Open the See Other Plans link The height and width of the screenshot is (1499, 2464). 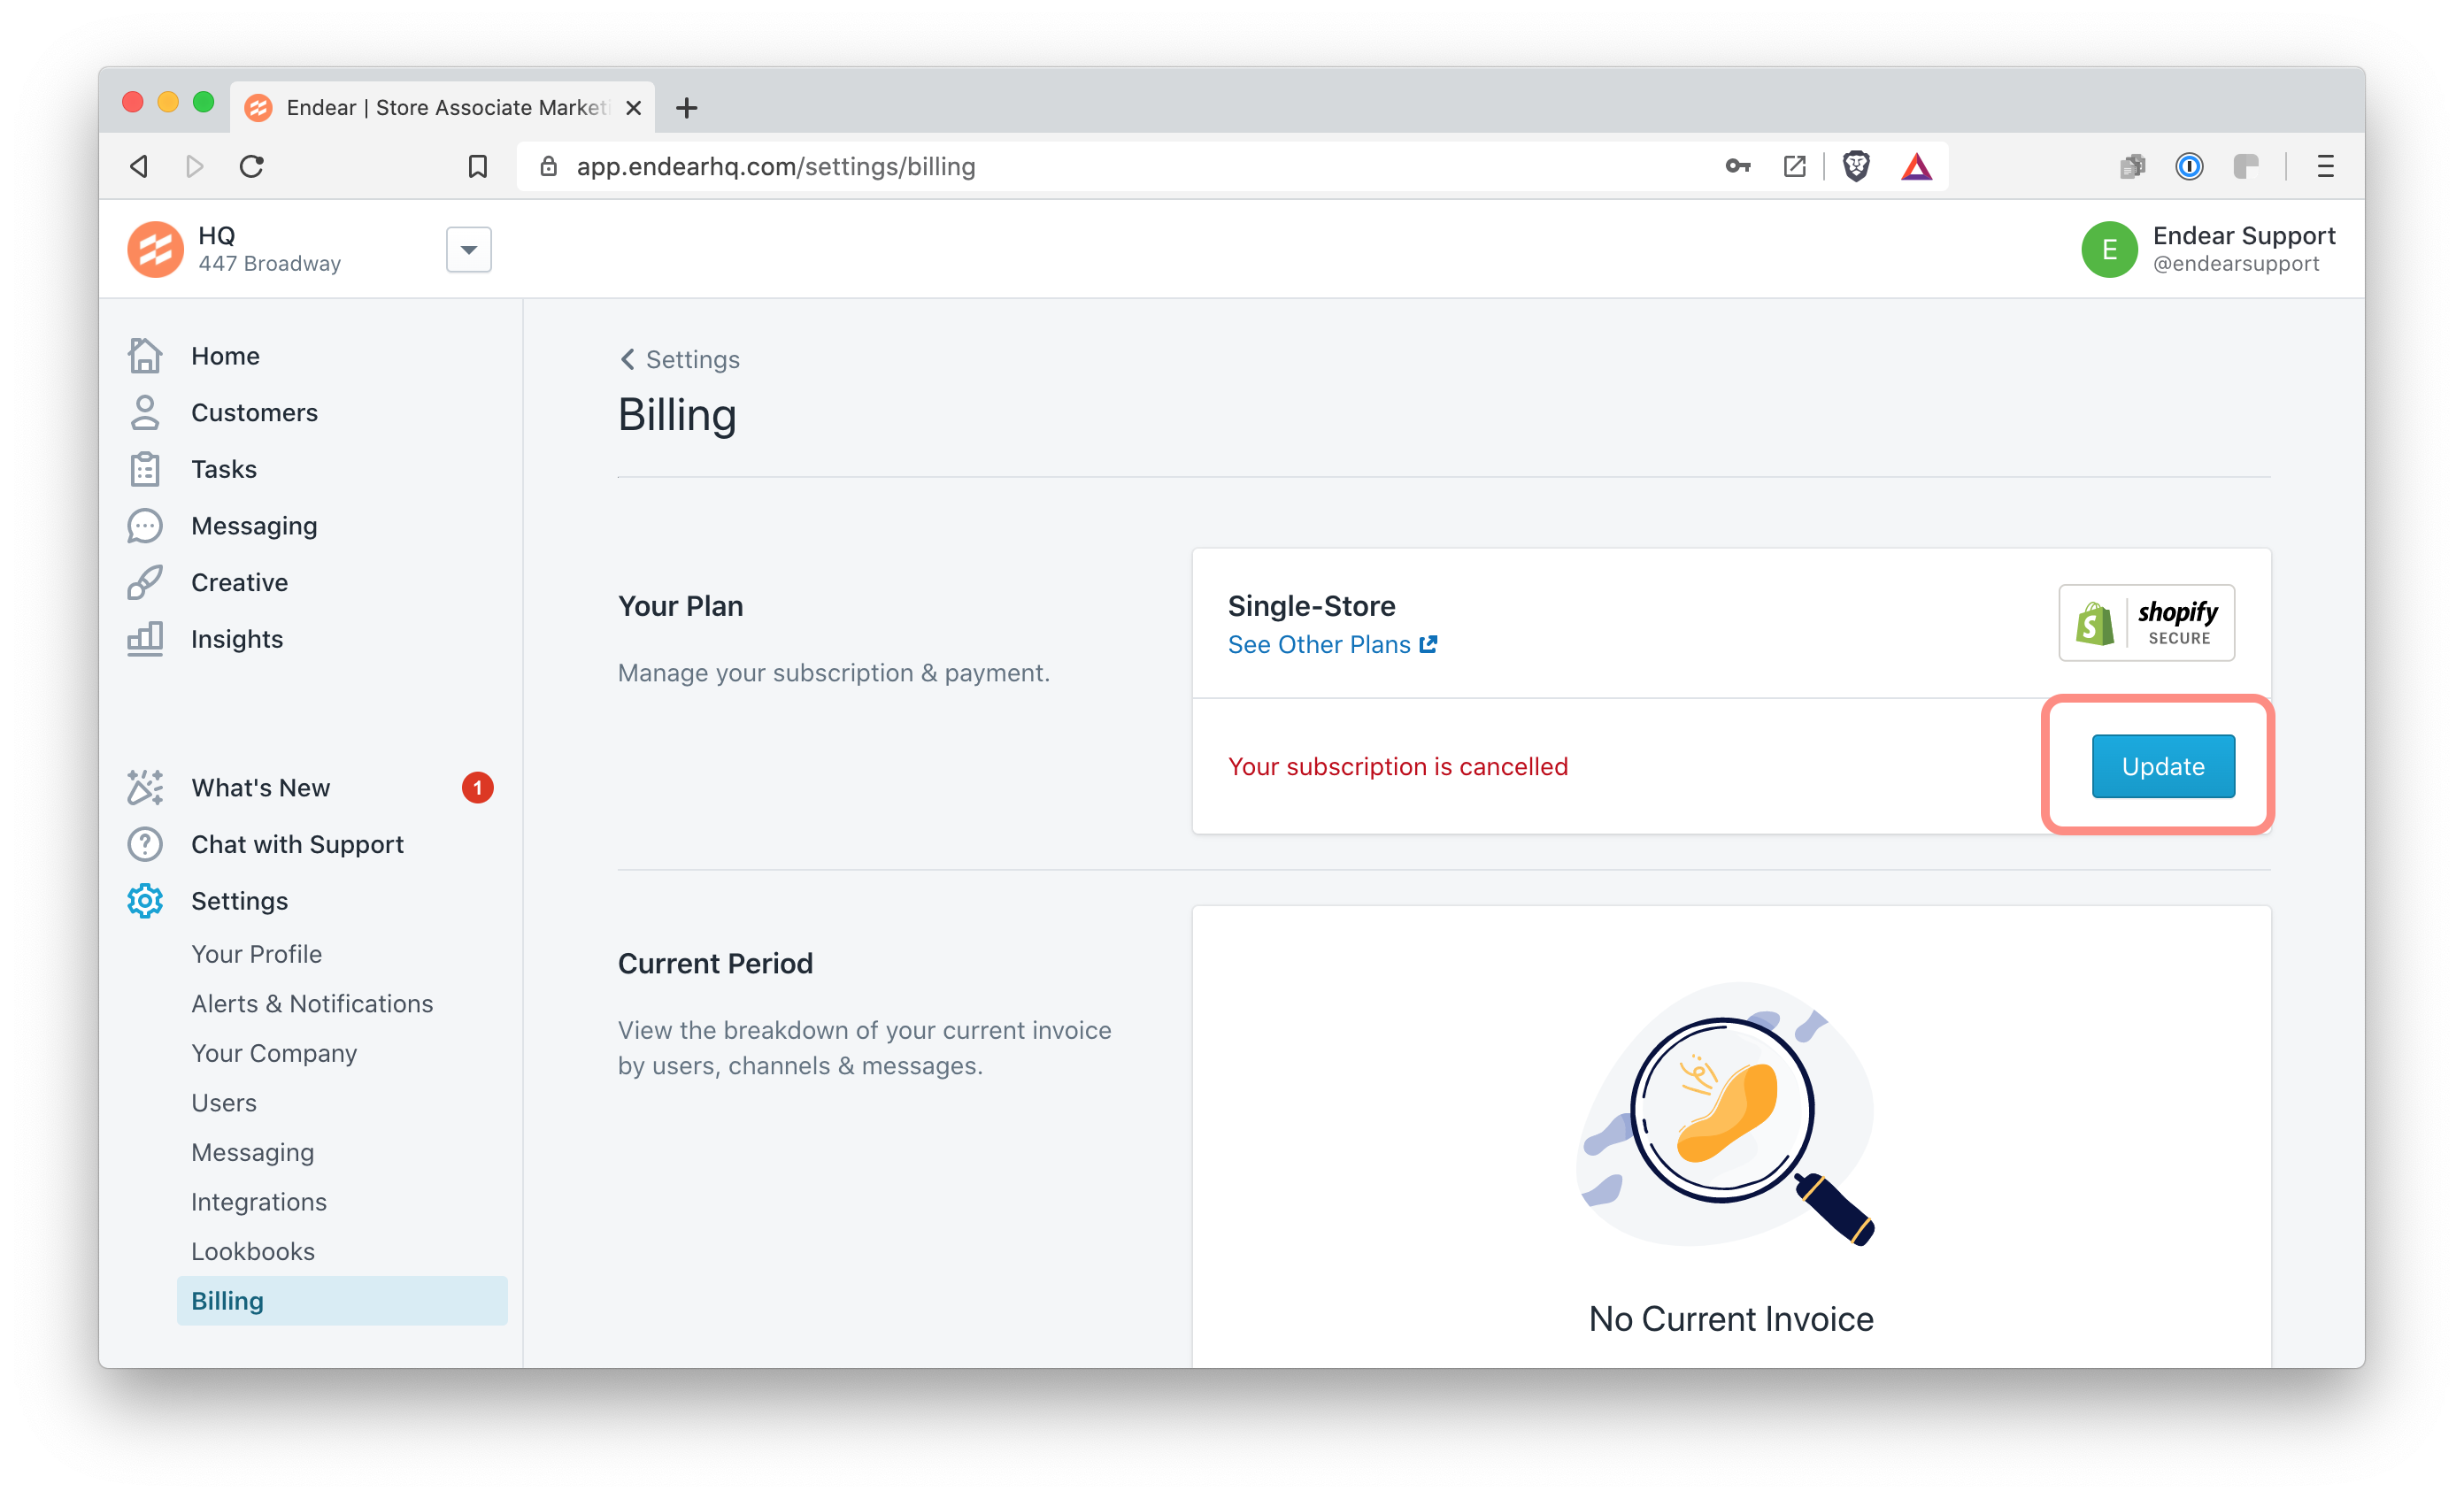1319,645
